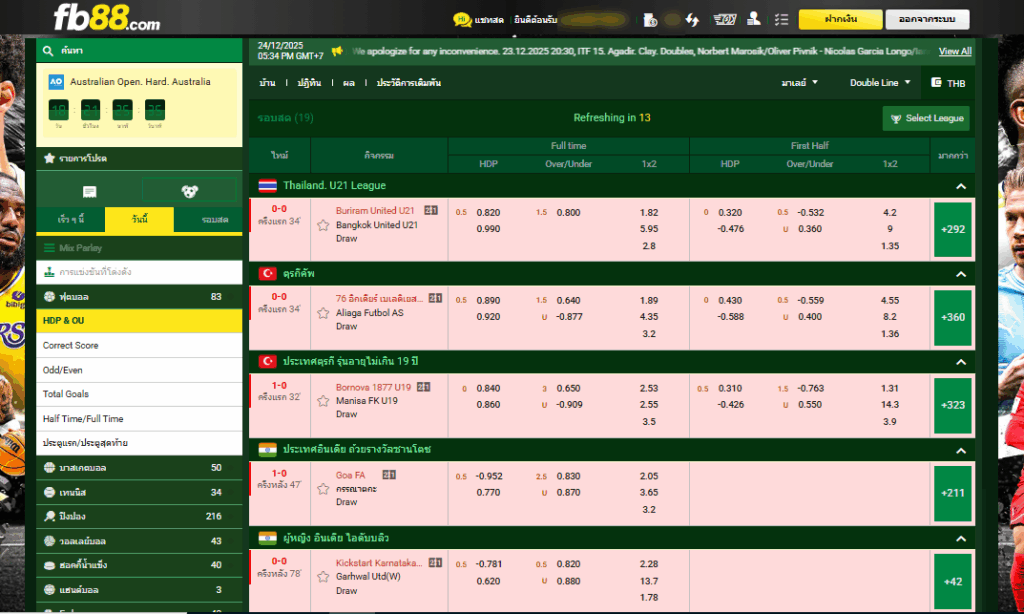Open the live chat Hi bubble icon
The width and height of the screenshot is (1024, 614).
point(462,20)
